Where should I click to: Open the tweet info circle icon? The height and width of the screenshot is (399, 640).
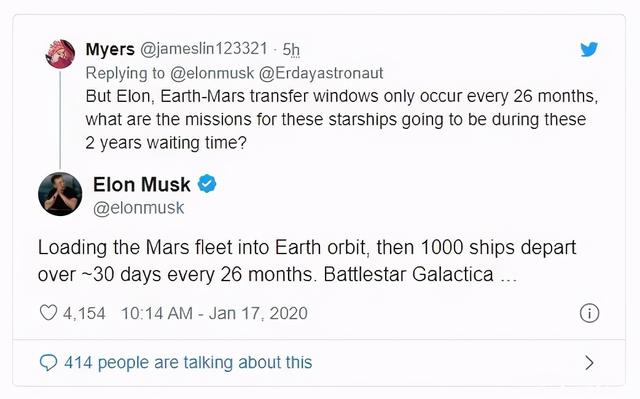click(x=589, y=313)
